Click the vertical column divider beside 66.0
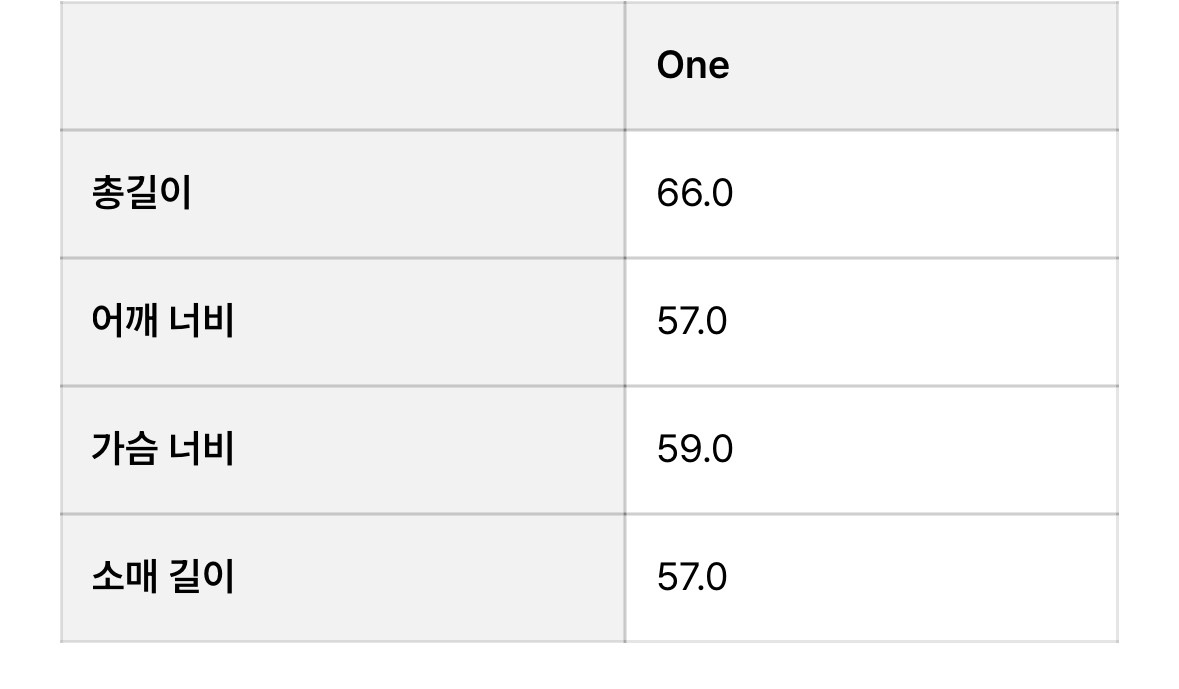Image resolution: width=1179 pixels, height=689 pixels. click(625, 193)
